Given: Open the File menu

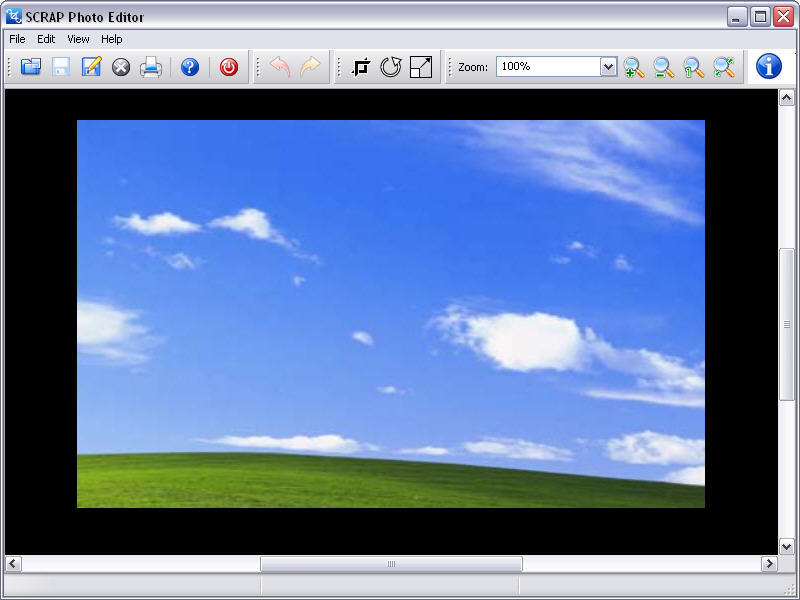Looking at the screenshot, I should click(x=17, y=39).
